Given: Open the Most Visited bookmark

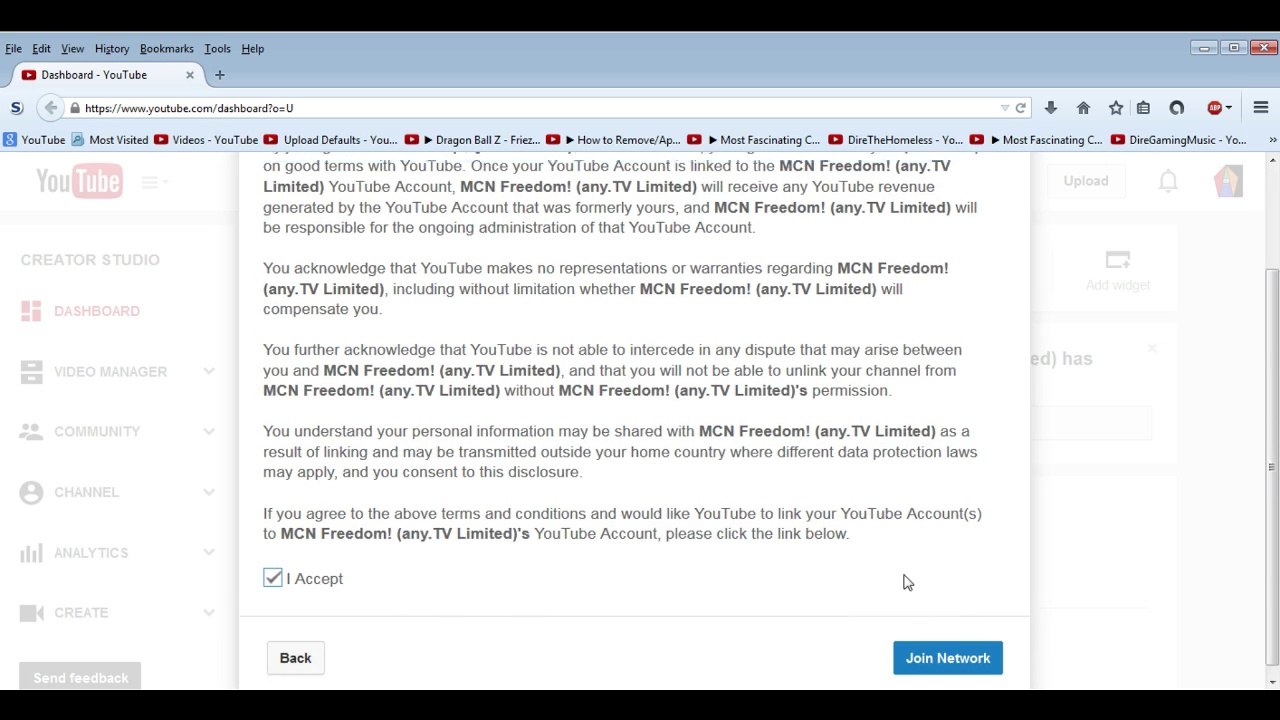Looking at the screenshot, I should tap(109, 140).
